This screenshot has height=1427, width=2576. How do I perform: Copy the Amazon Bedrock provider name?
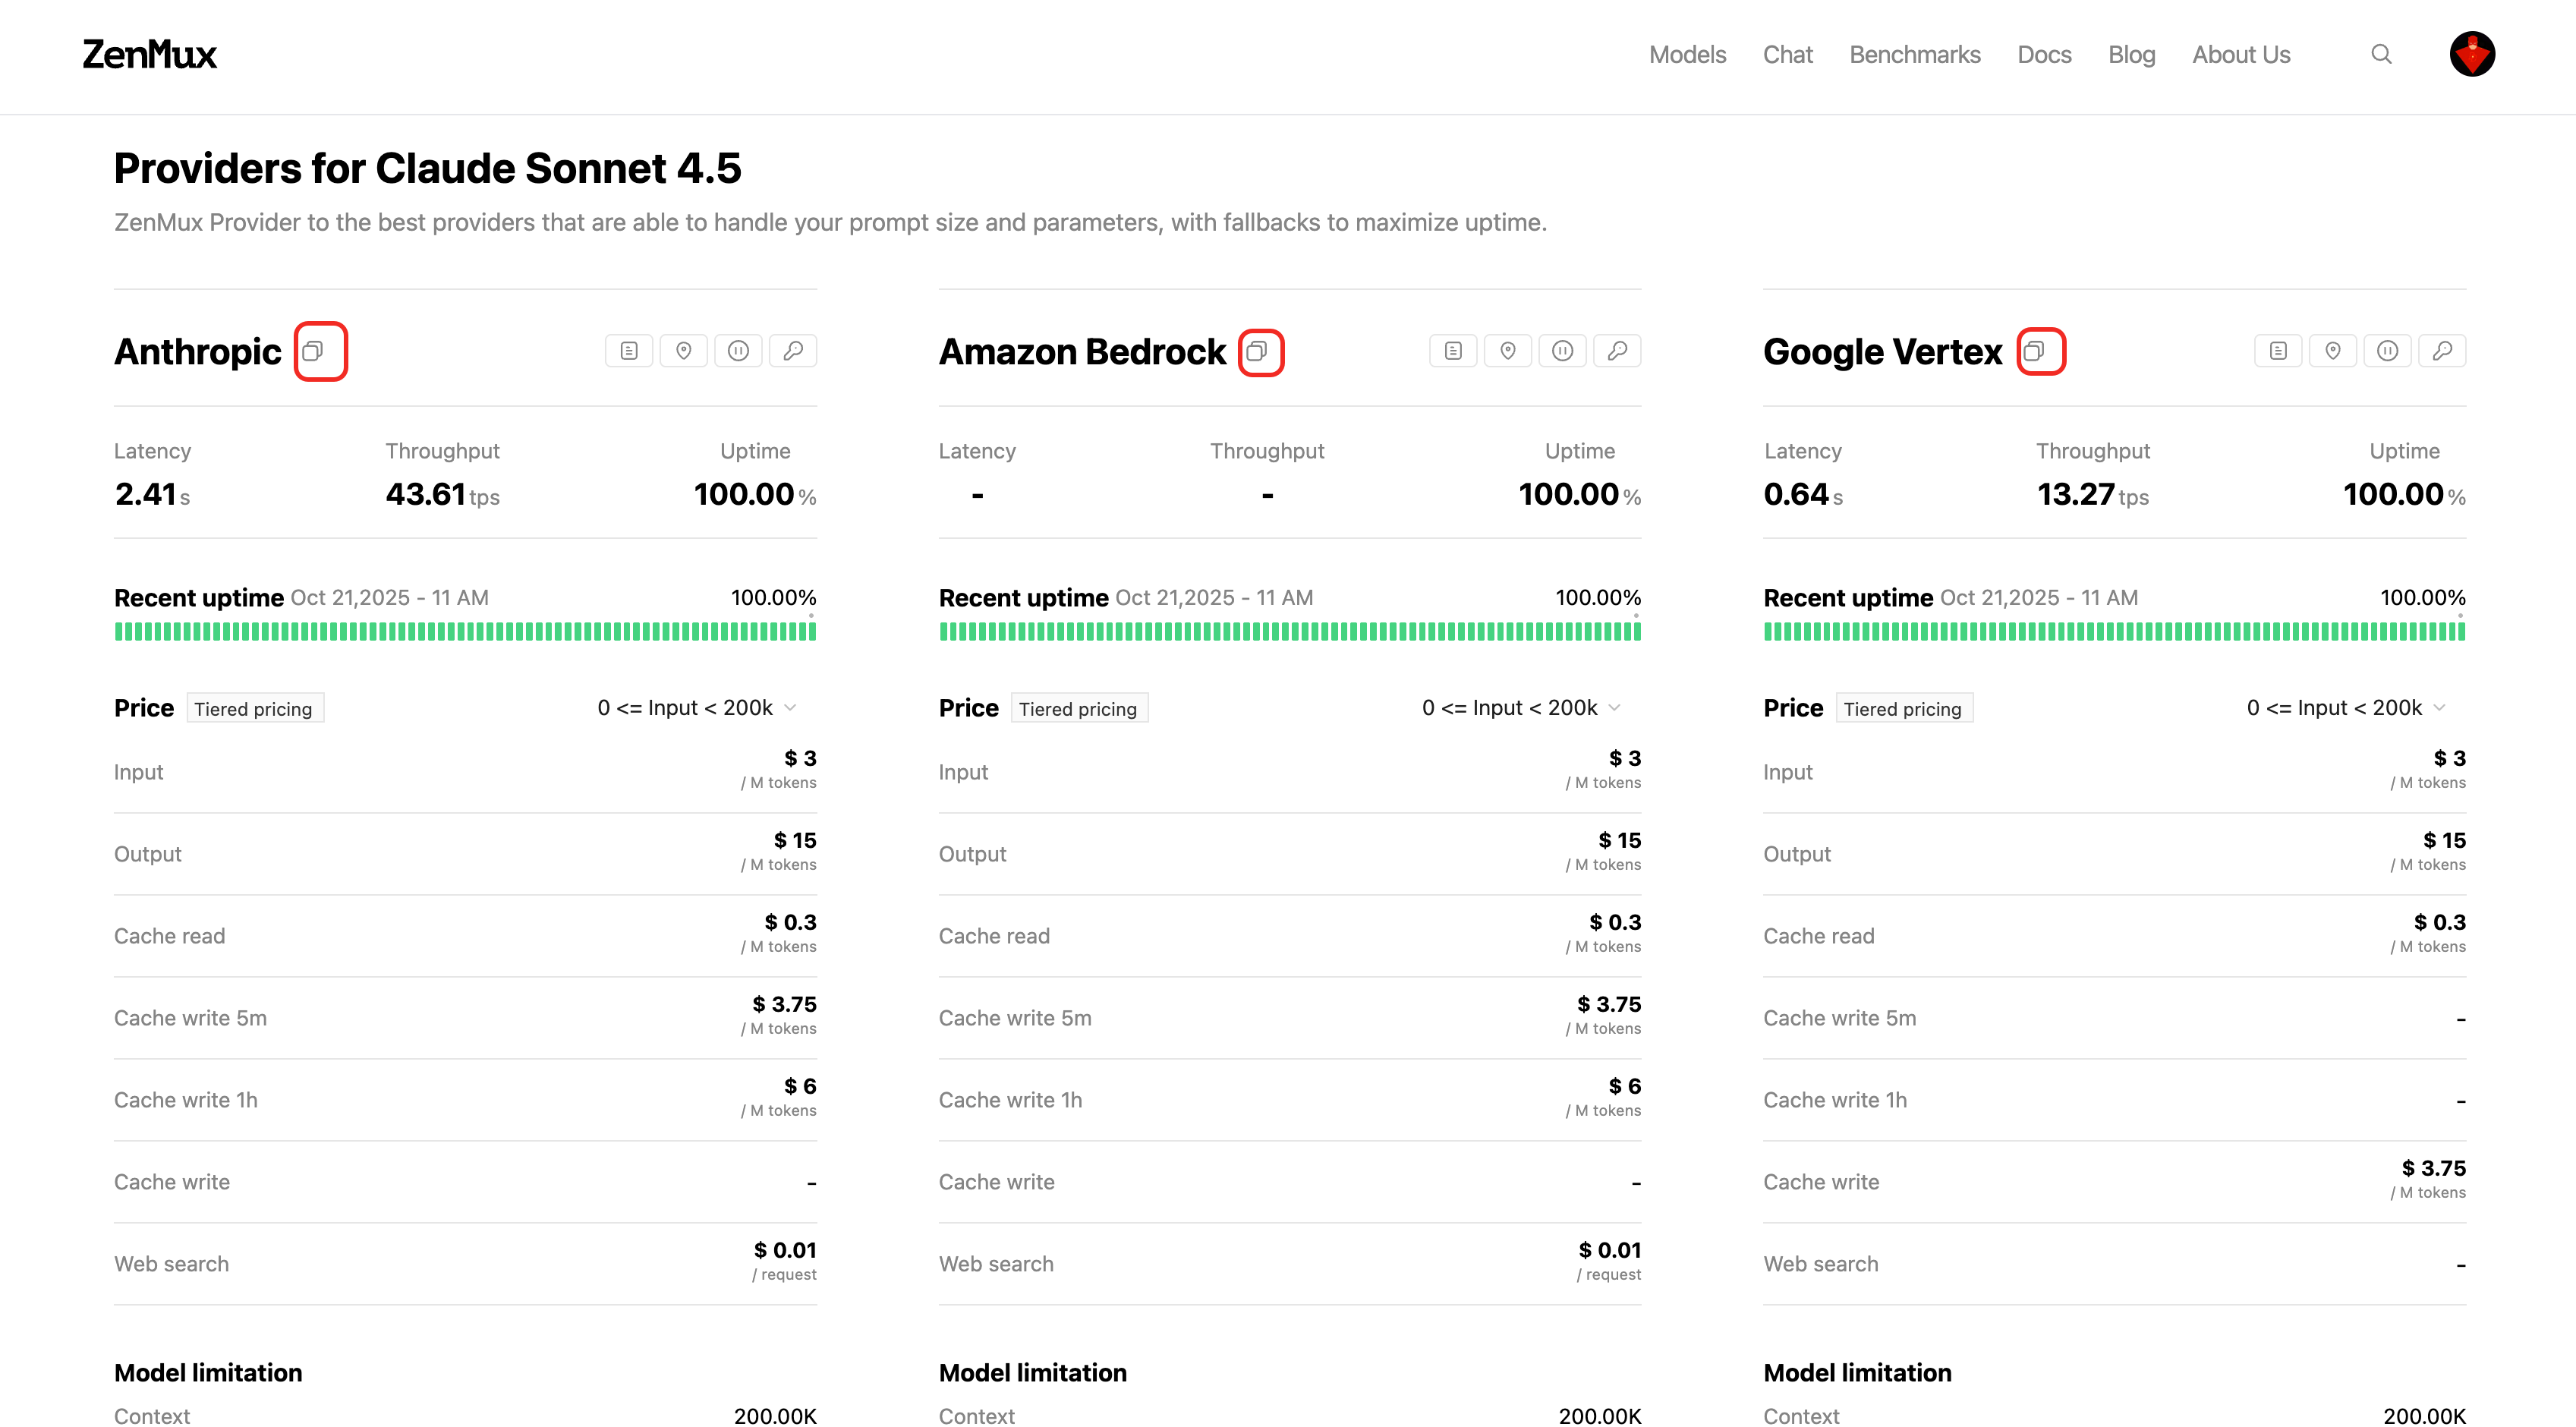(1257, 351)
